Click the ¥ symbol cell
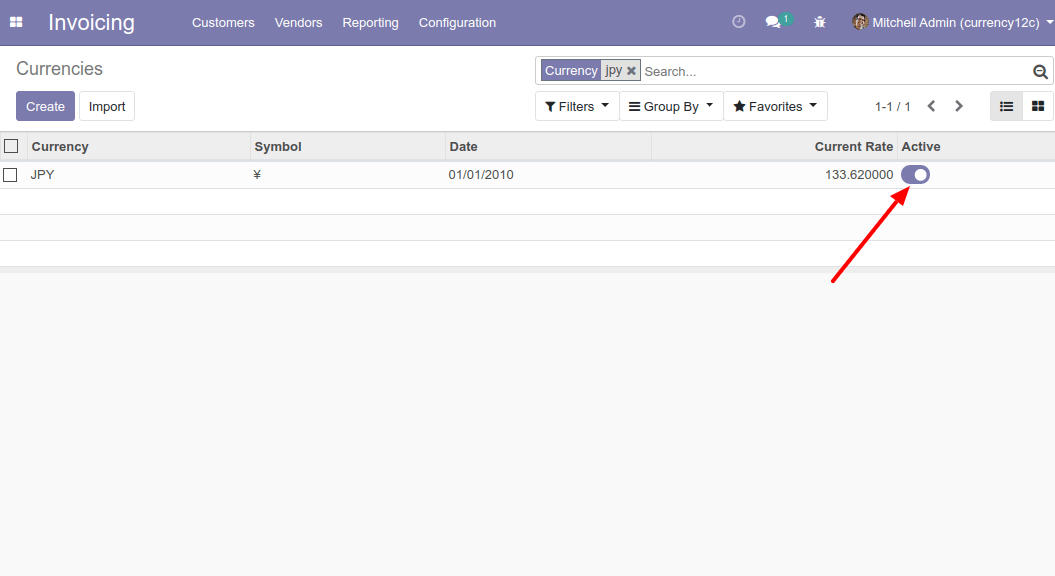The width and height of the screenshot is (1055, 576). pos(257,175)
